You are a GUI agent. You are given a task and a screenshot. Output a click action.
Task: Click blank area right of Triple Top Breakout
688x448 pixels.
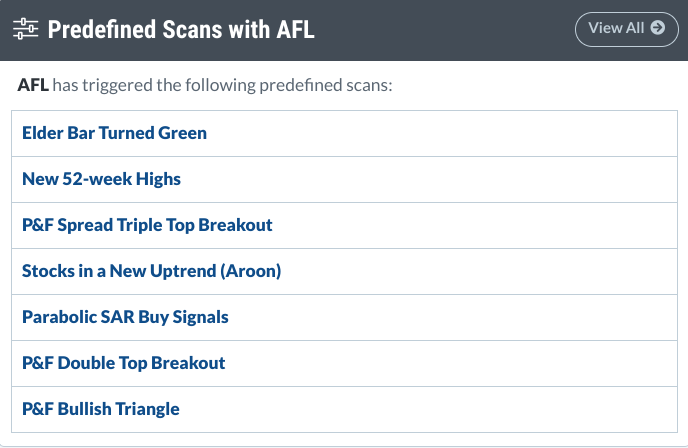[x=480, y=225]
